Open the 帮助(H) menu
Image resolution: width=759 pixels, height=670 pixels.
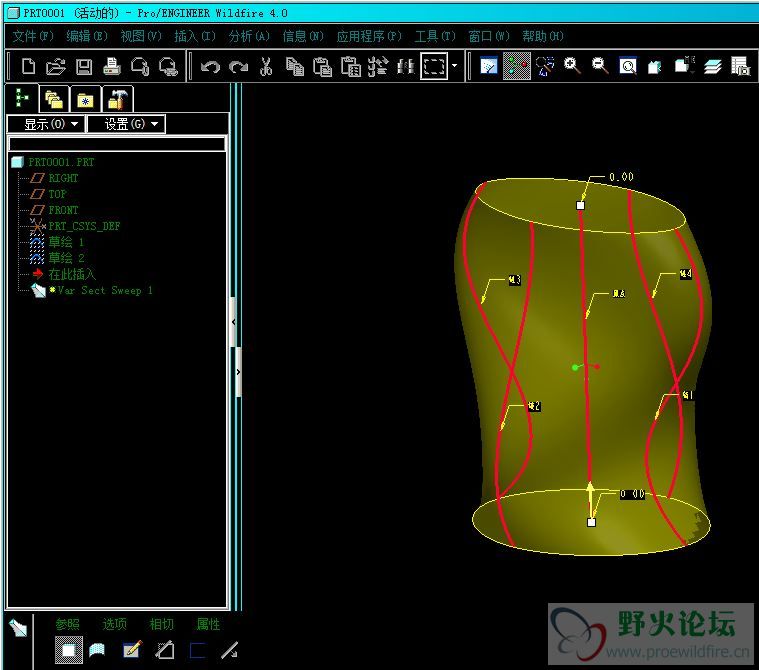543,36
